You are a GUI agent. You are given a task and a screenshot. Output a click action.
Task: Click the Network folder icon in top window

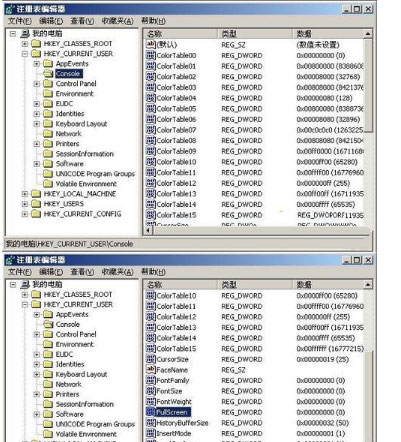click(x=48, y=134)
